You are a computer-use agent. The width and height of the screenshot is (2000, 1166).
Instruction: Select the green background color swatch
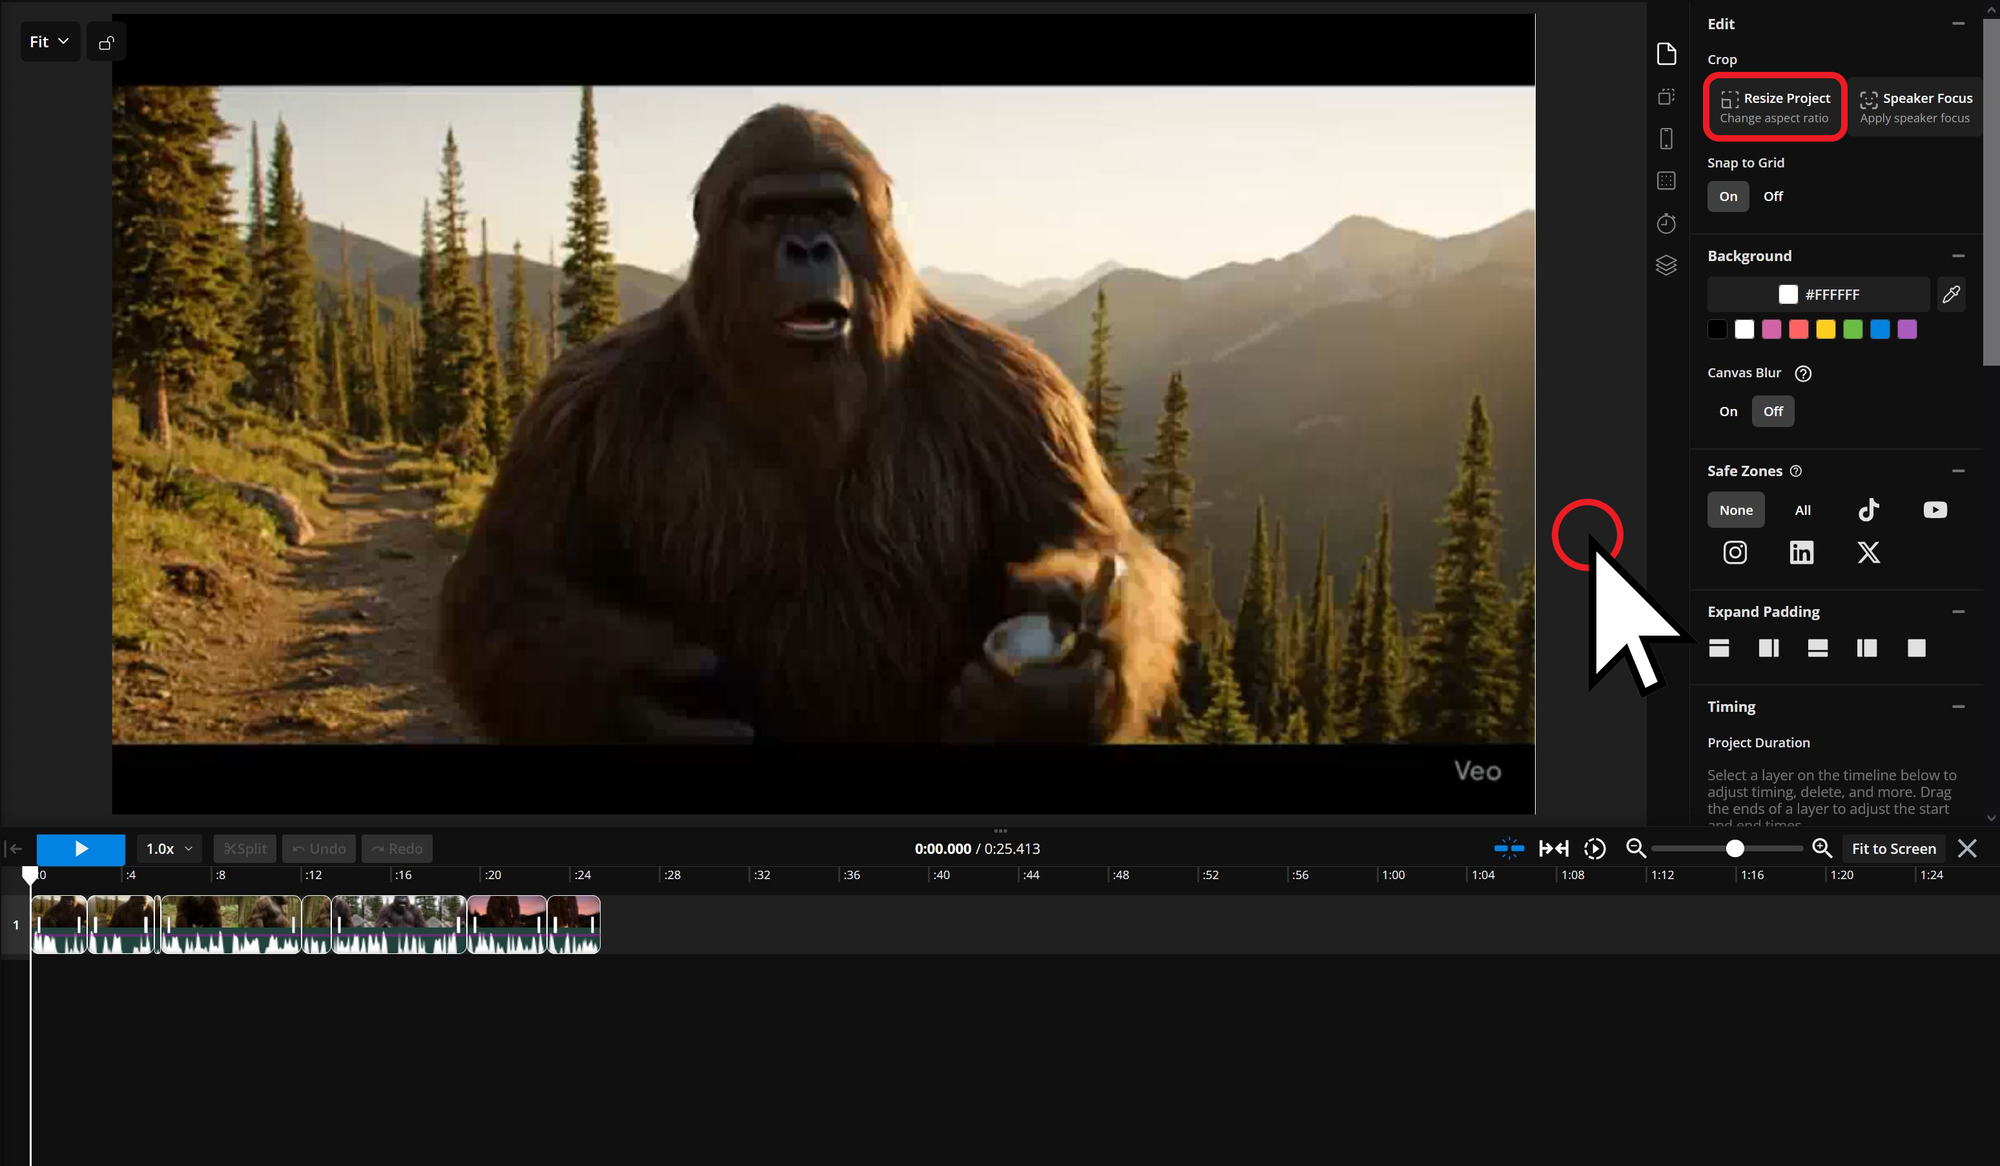tap(1852, 329)
